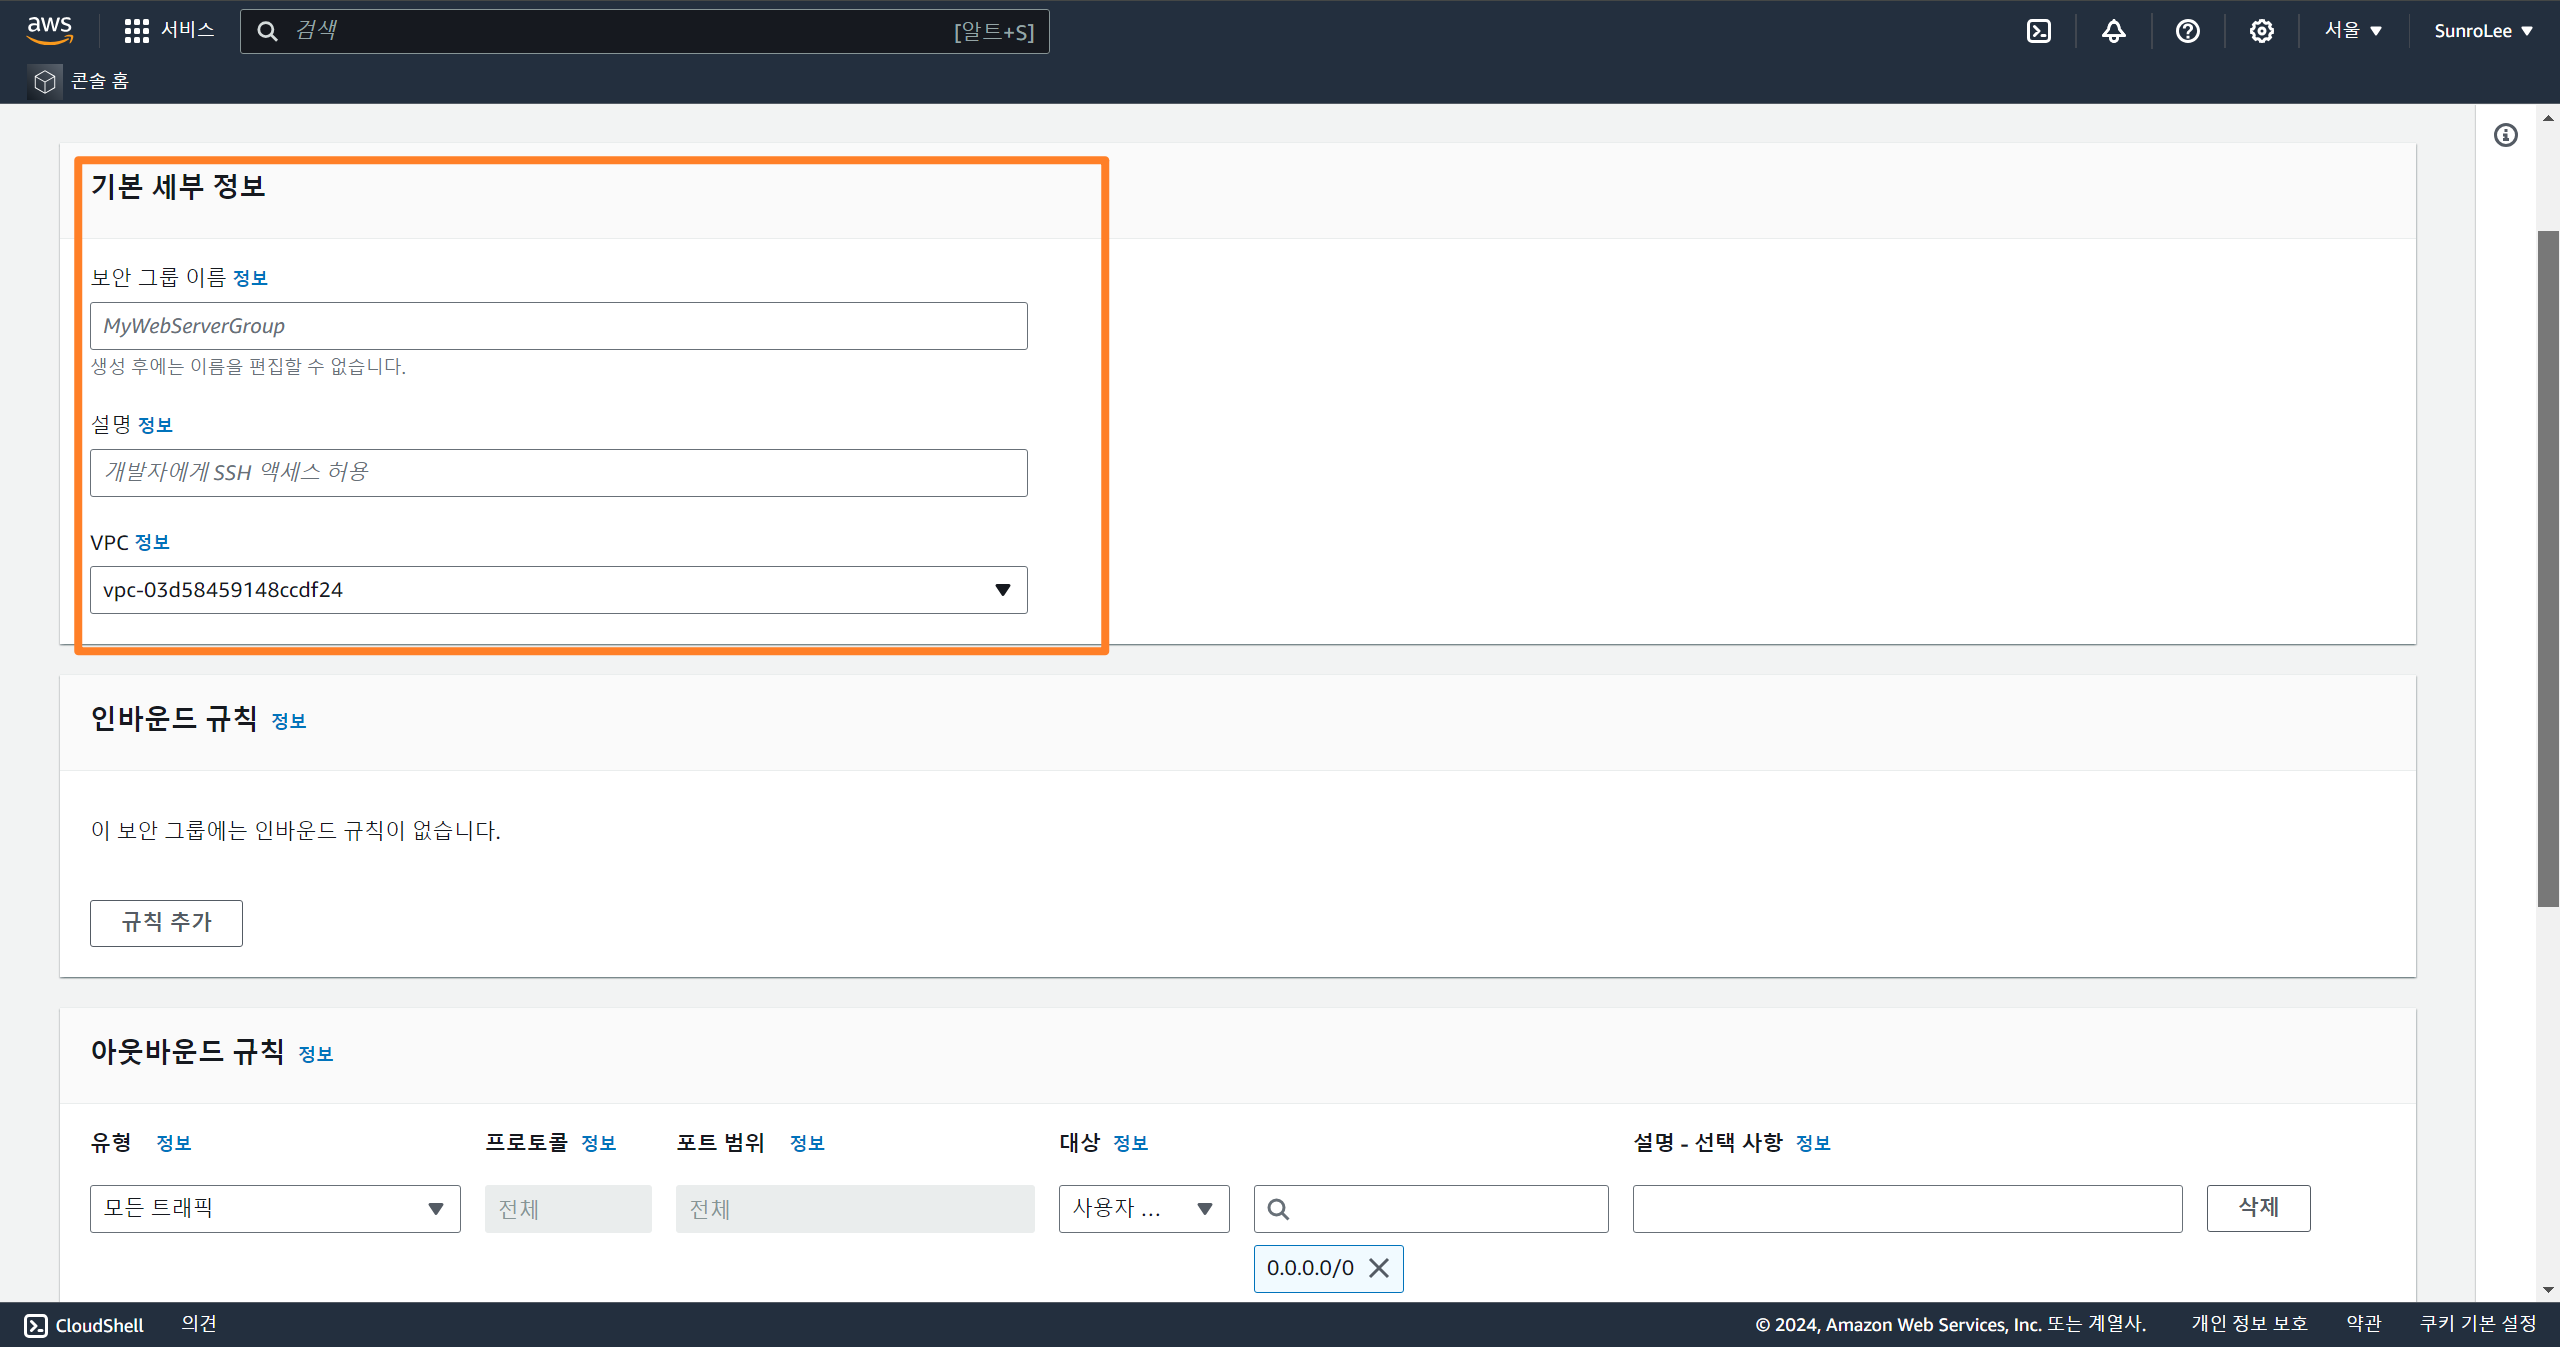This screenshot has width=2560, height=1347.
Task: Launch CloudShell from top bar icon
Action: (2038, 31)
